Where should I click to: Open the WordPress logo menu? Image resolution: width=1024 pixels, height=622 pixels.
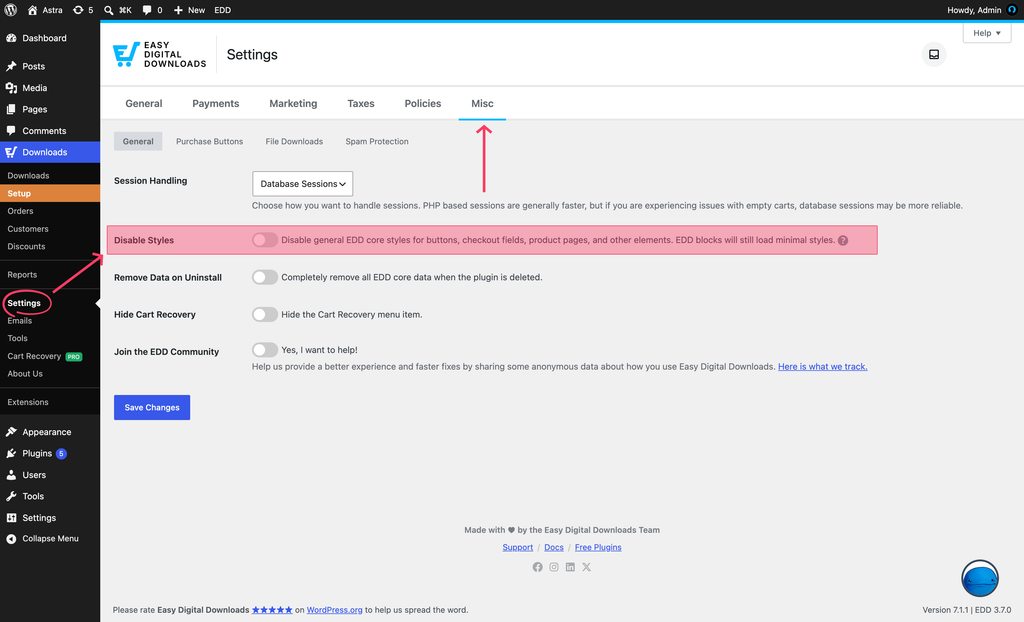(x=10, y=10)
